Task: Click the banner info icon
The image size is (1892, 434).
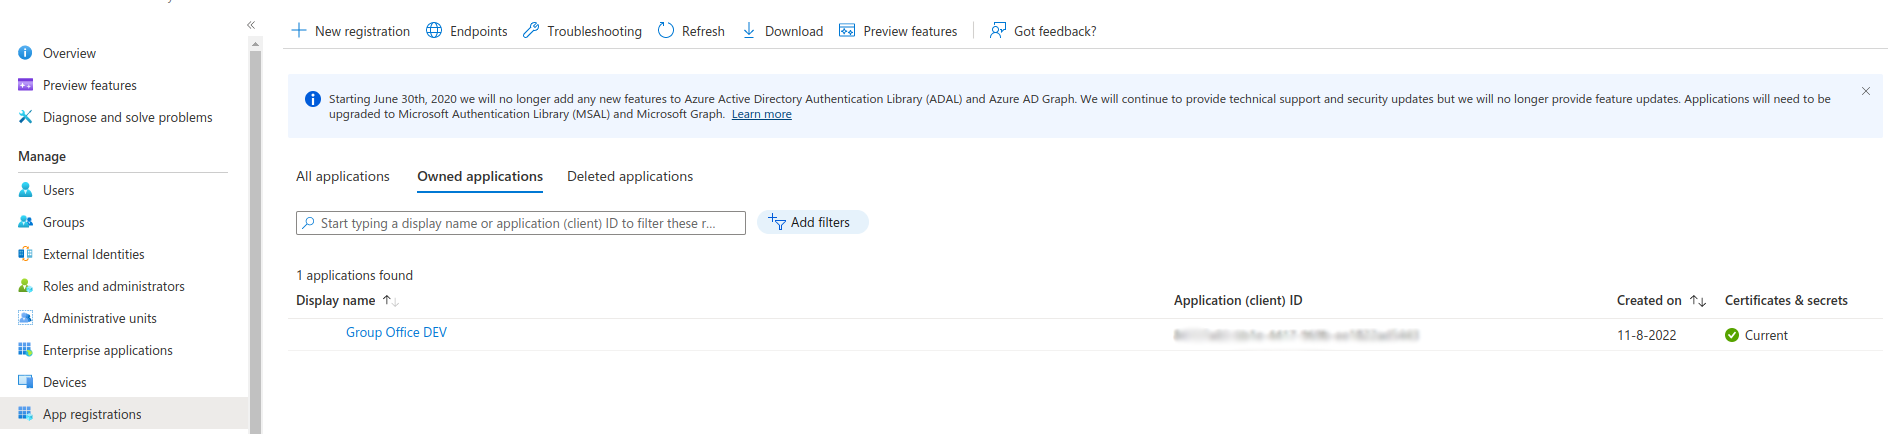Action: point(312,99)
